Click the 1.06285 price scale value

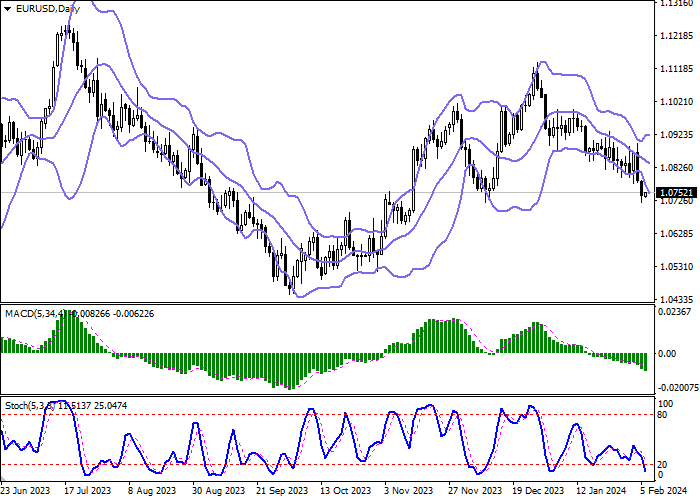click(676, 233)
